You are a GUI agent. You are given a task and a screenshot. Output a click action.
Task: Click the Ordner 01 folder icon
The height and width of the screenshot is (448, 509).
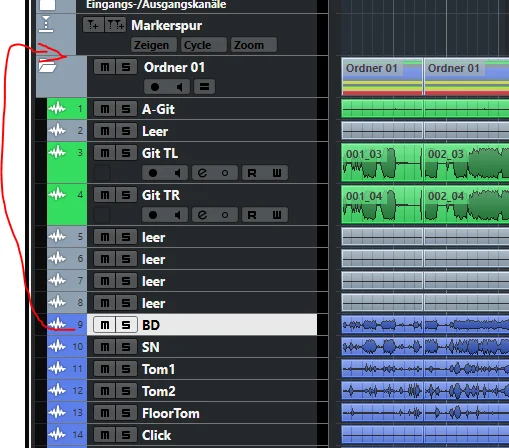point(47,66)
